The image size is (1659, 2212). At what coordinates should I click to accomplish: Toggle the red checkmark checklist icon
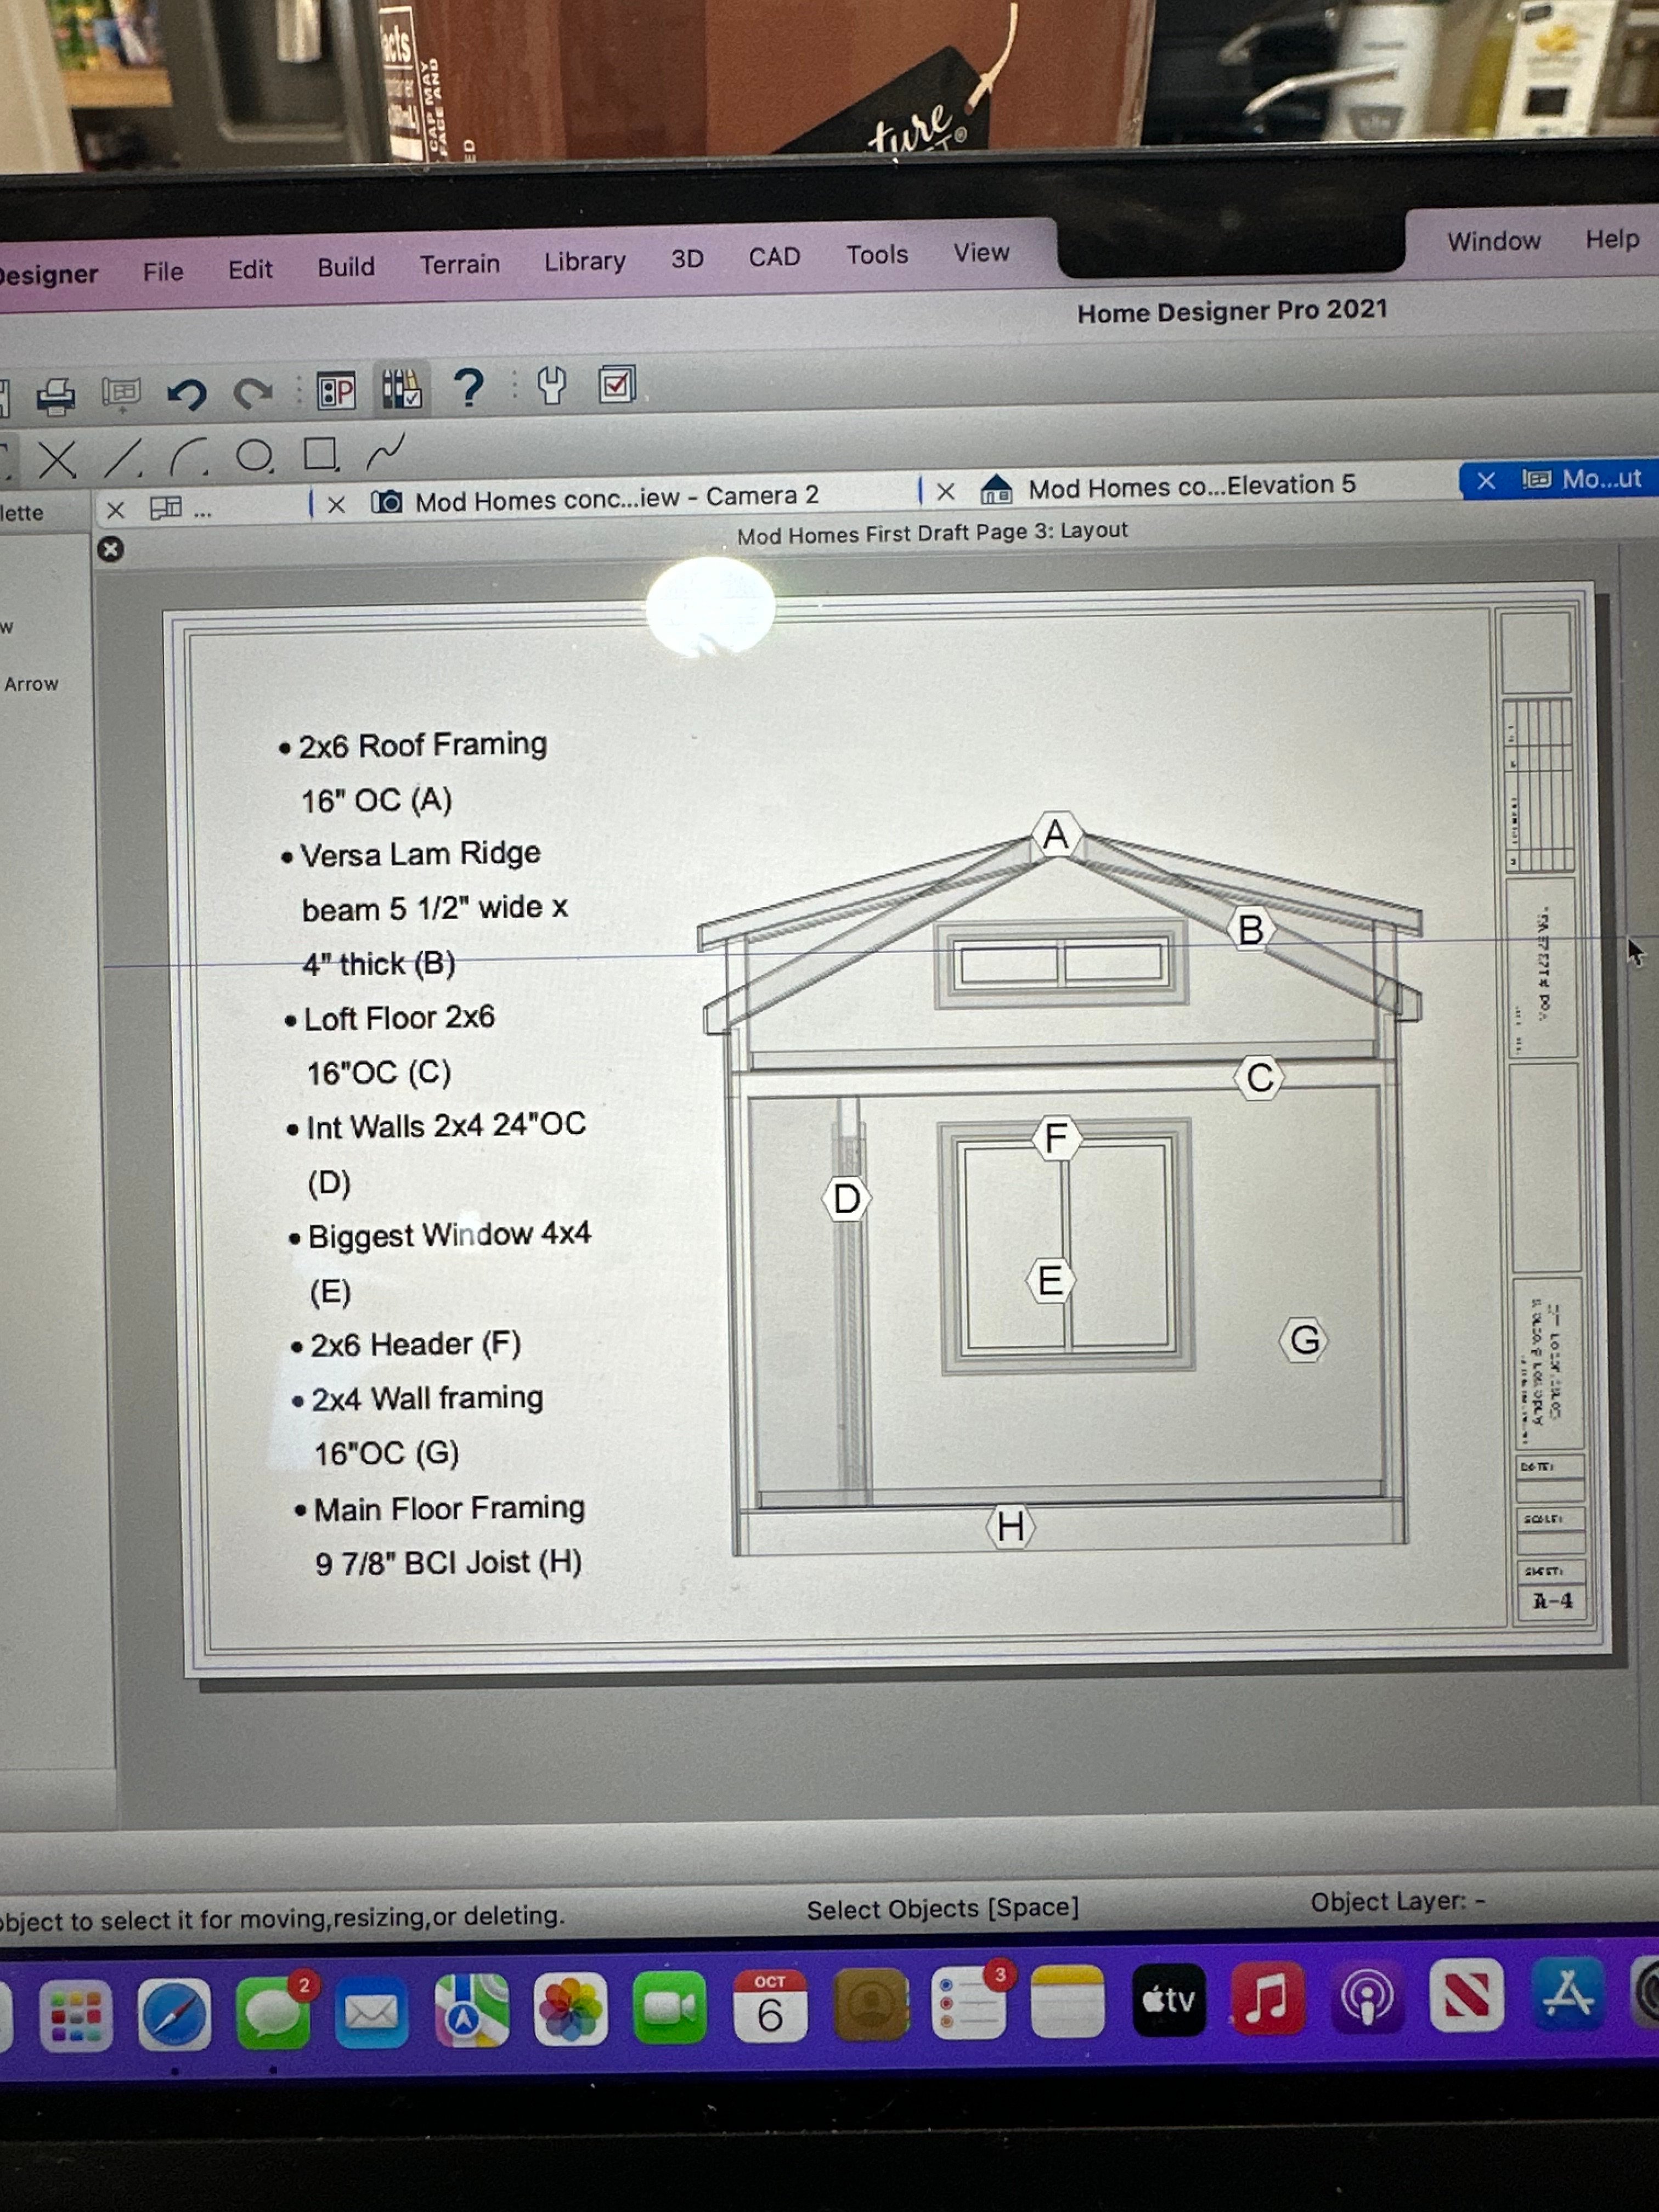pyautogui.click(x=616, y=384)
